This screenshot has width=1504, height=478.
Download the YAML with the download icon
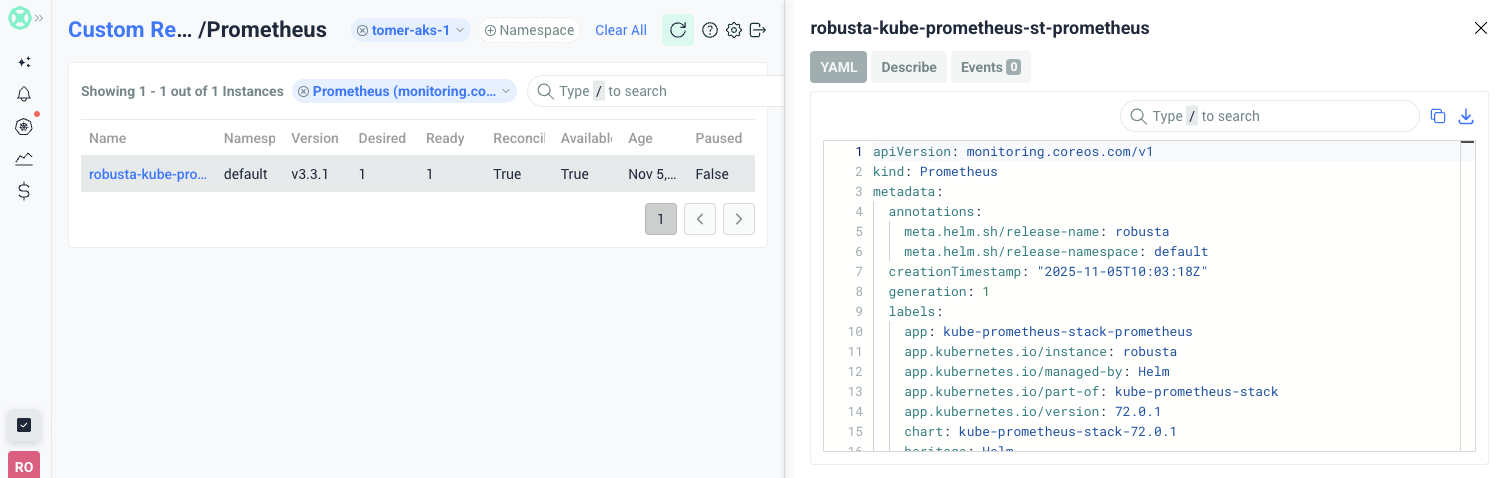tap(1466, 116)
